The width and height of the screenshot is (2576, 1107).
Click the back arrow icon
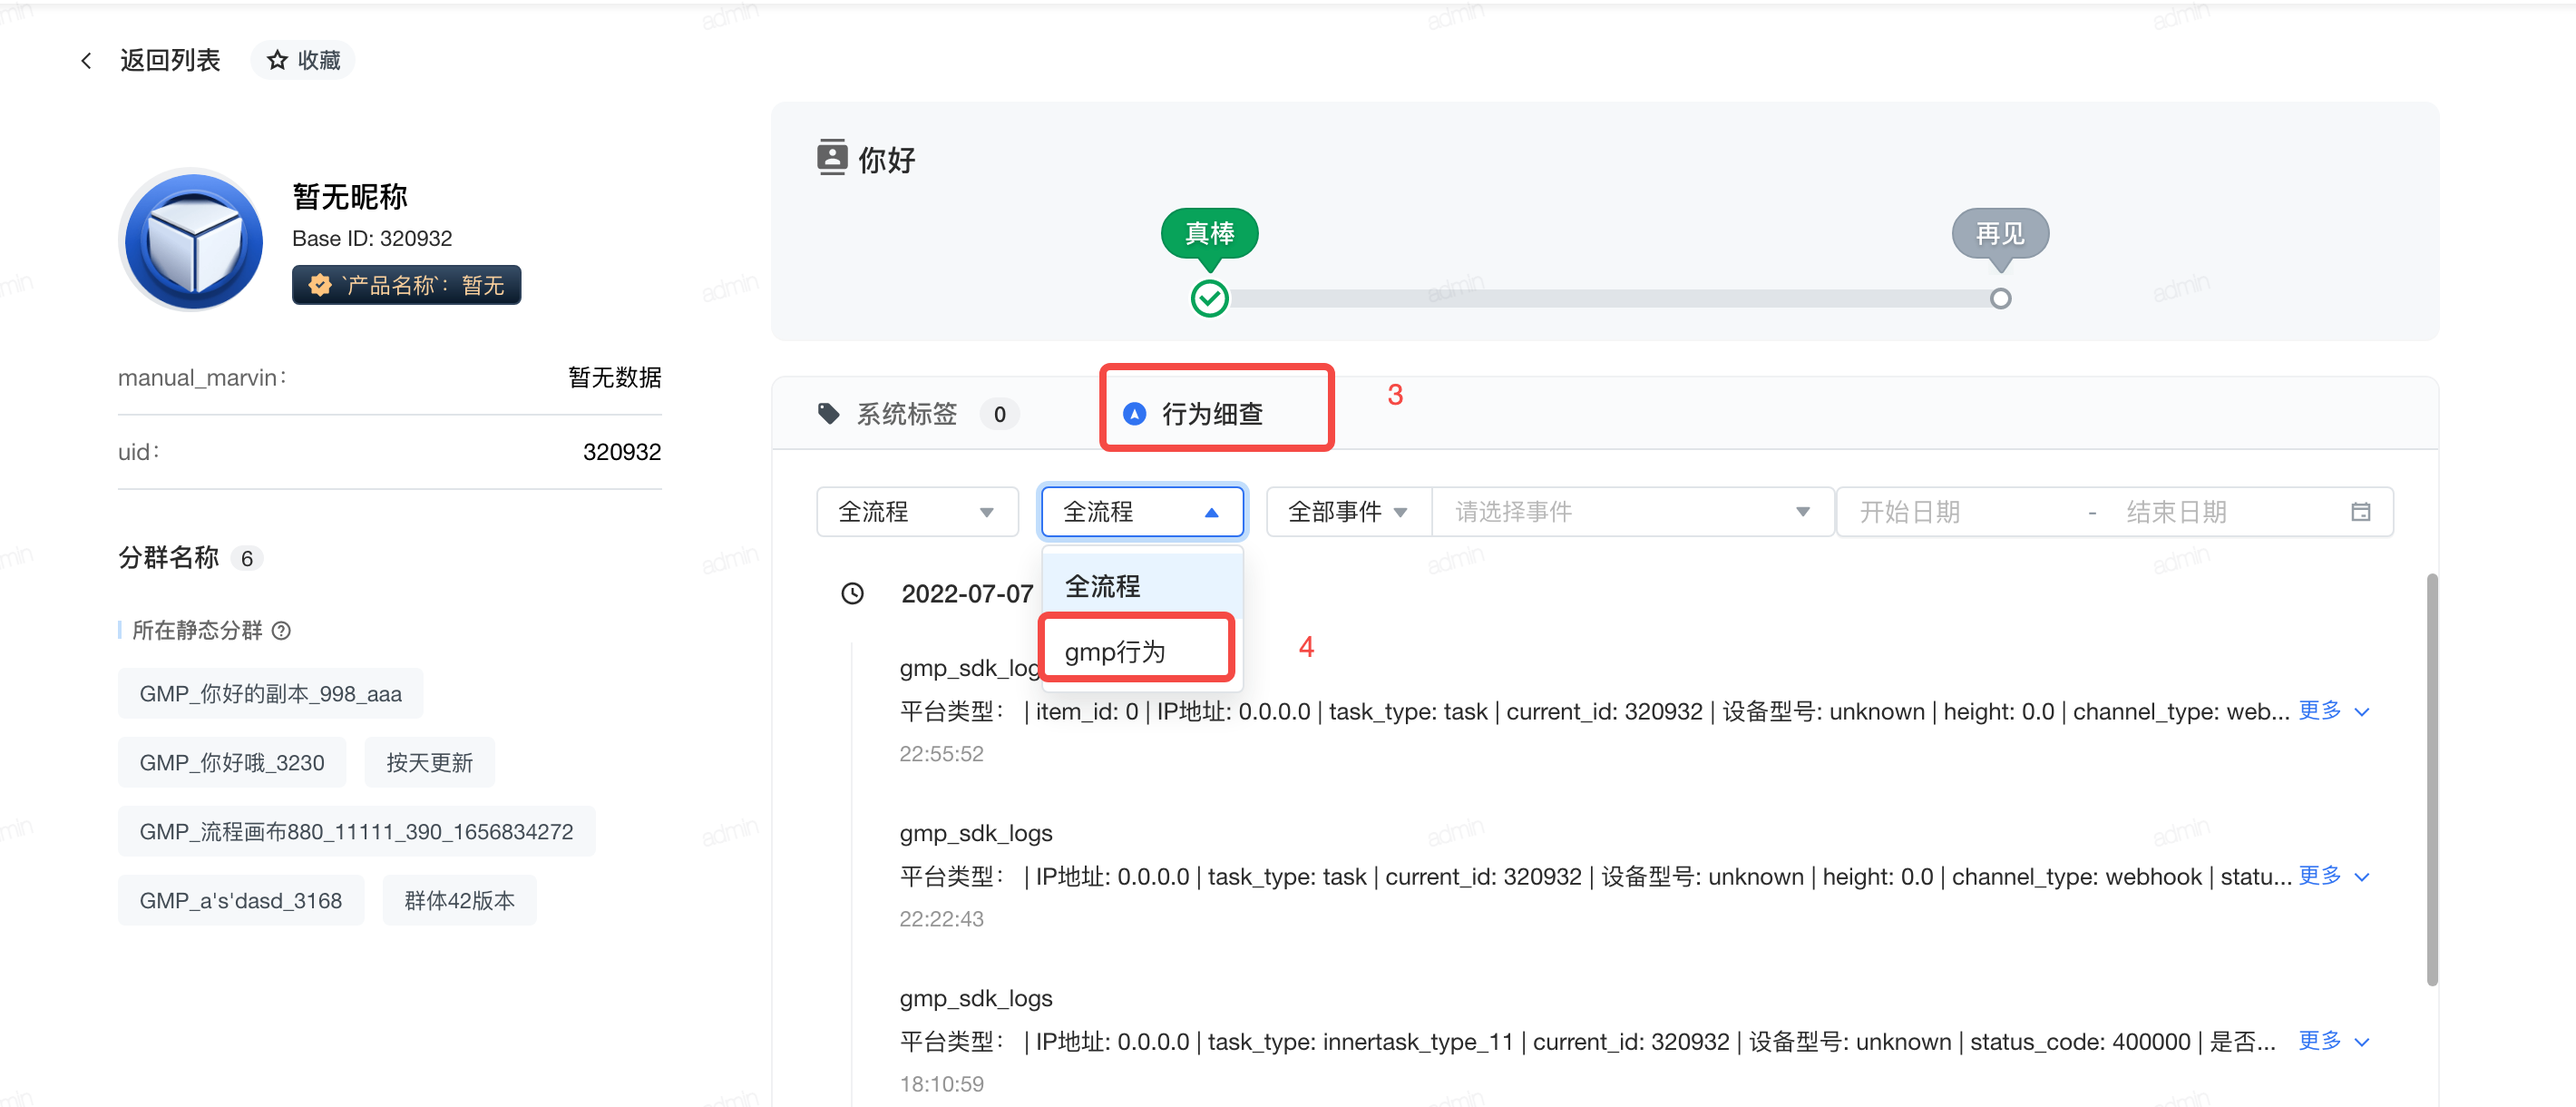tap(86, 61)
